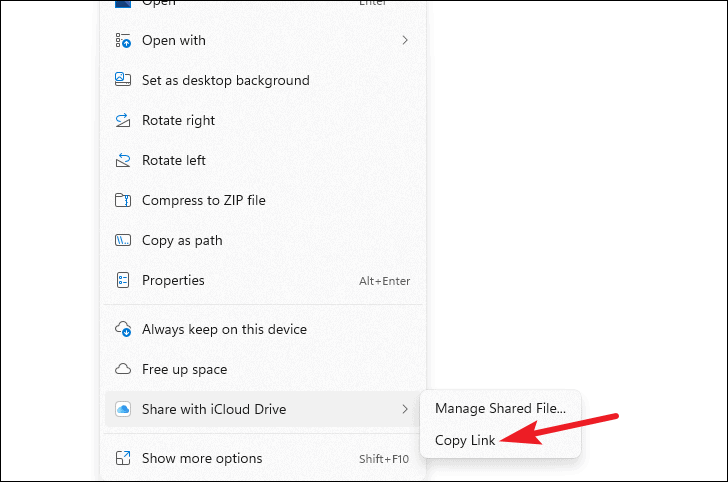Select Always keep on this device
728x482 pixels.
coord(263,329)
